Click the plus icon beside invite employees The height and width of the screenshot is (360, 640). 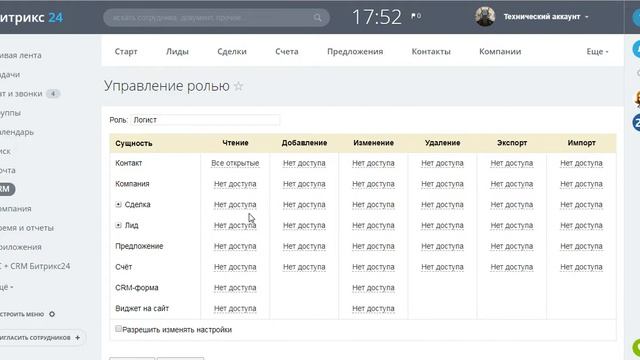tap(78, 338)
